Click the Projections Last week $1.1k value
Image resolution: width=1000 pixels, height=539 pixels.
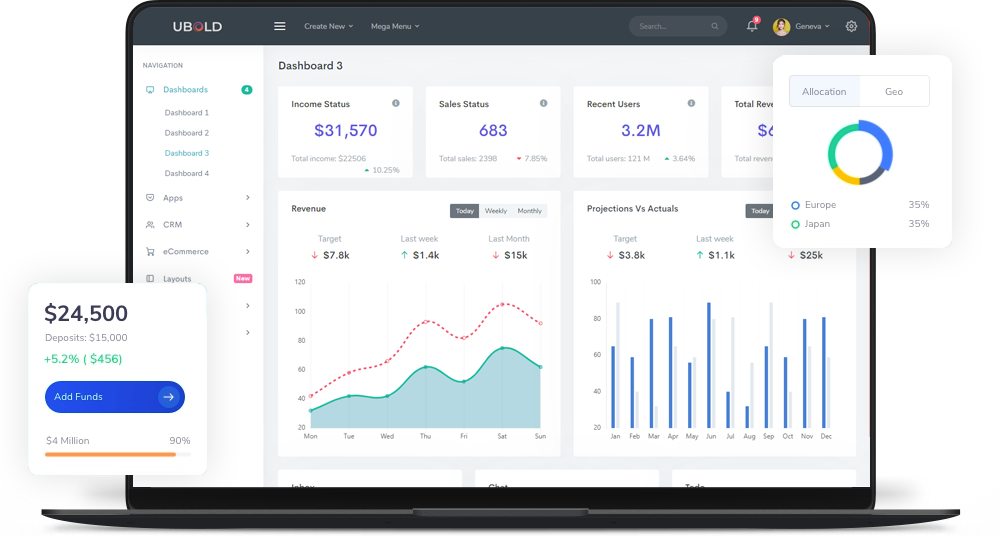pos(721,255)
